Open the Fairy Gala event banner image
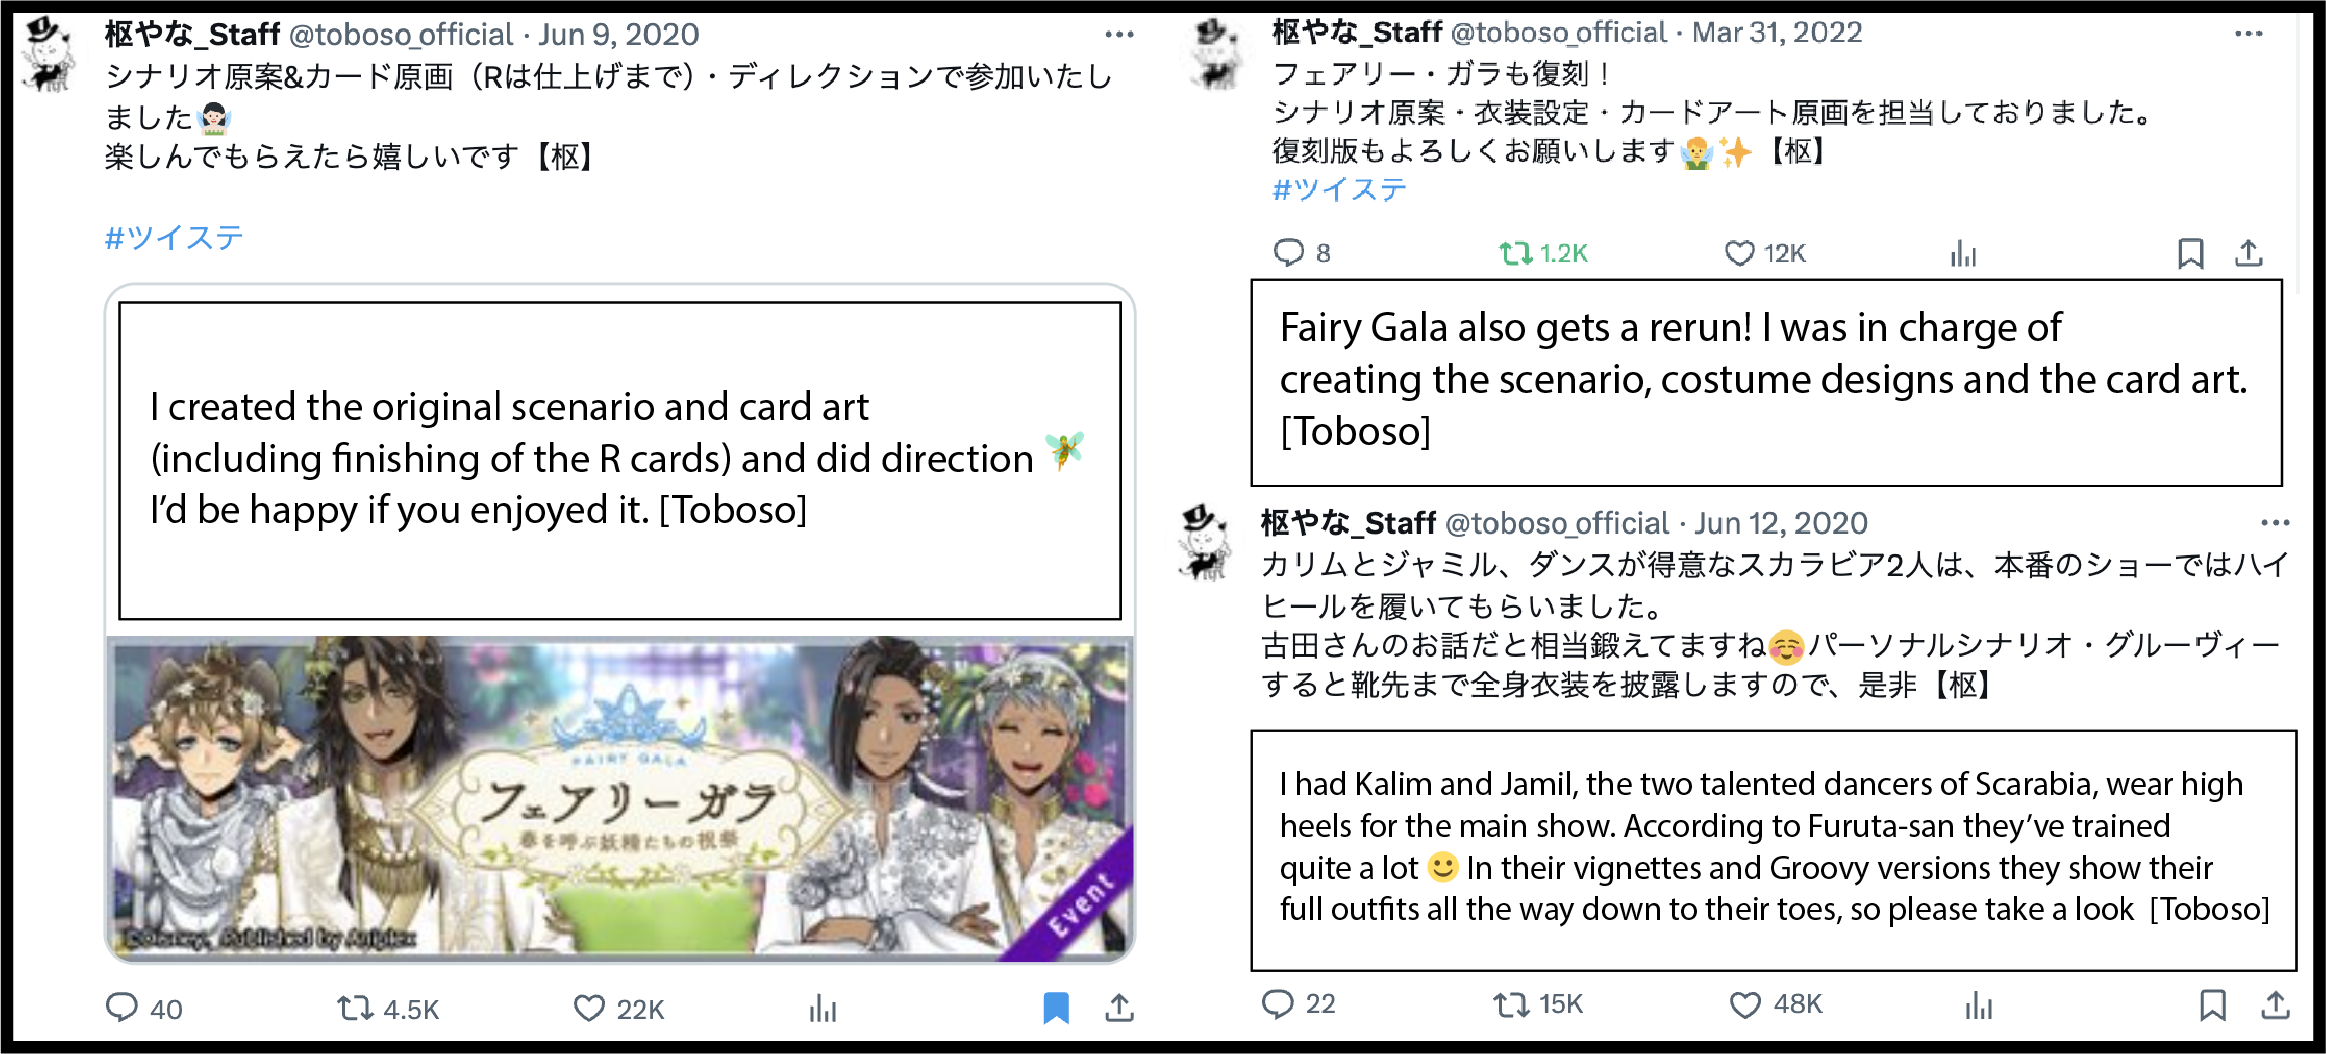This screenshot has height=1054, width=2326. 620,797
